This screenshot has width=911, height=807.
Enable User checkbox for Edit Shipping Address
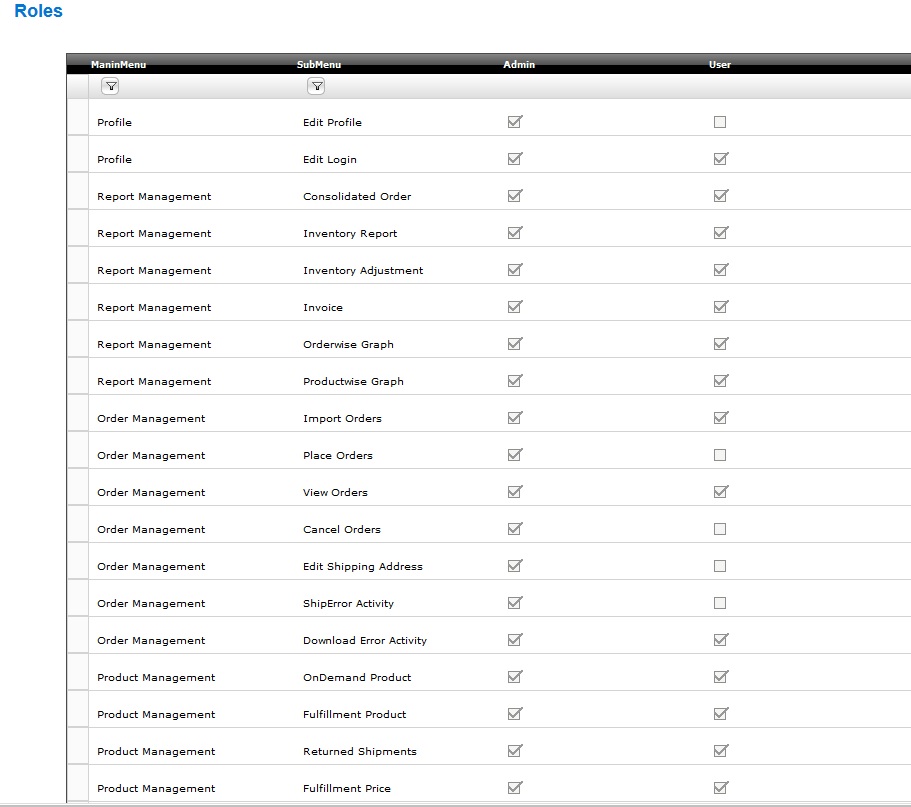click(x=720, y=566)
